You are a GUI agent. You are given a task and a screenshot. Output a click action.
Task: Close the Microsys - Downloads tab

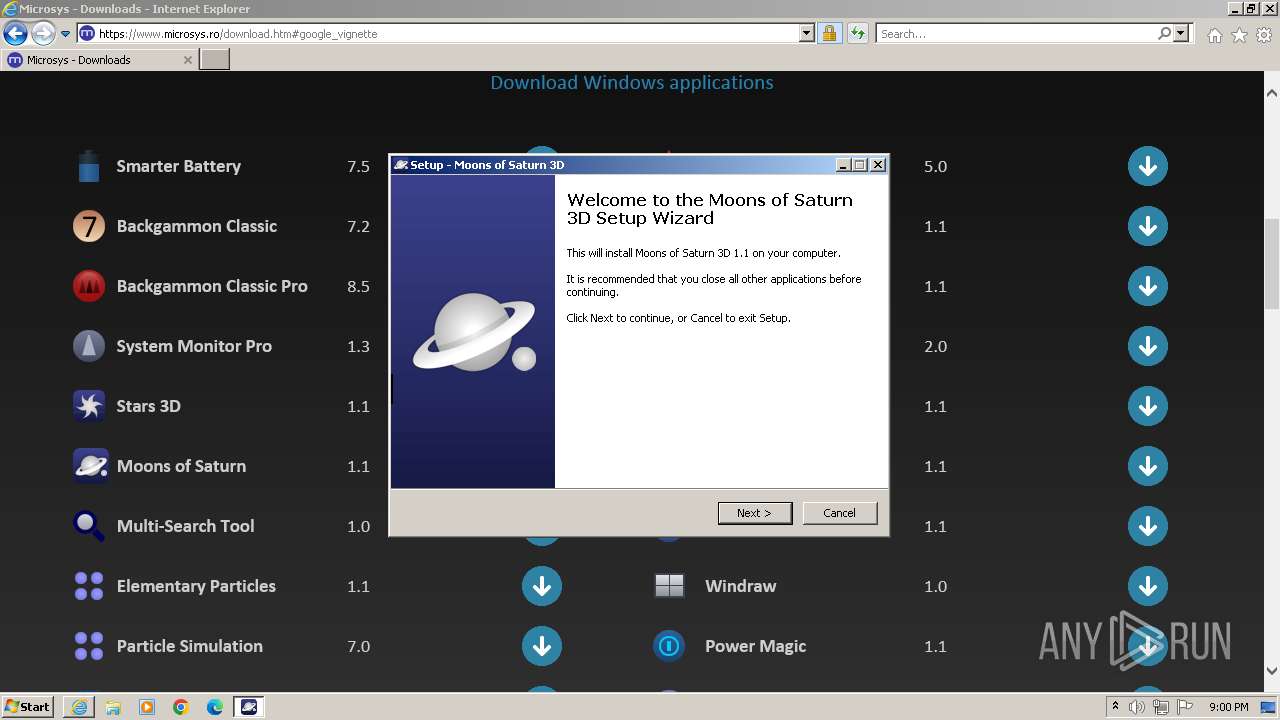click(187, 60)
